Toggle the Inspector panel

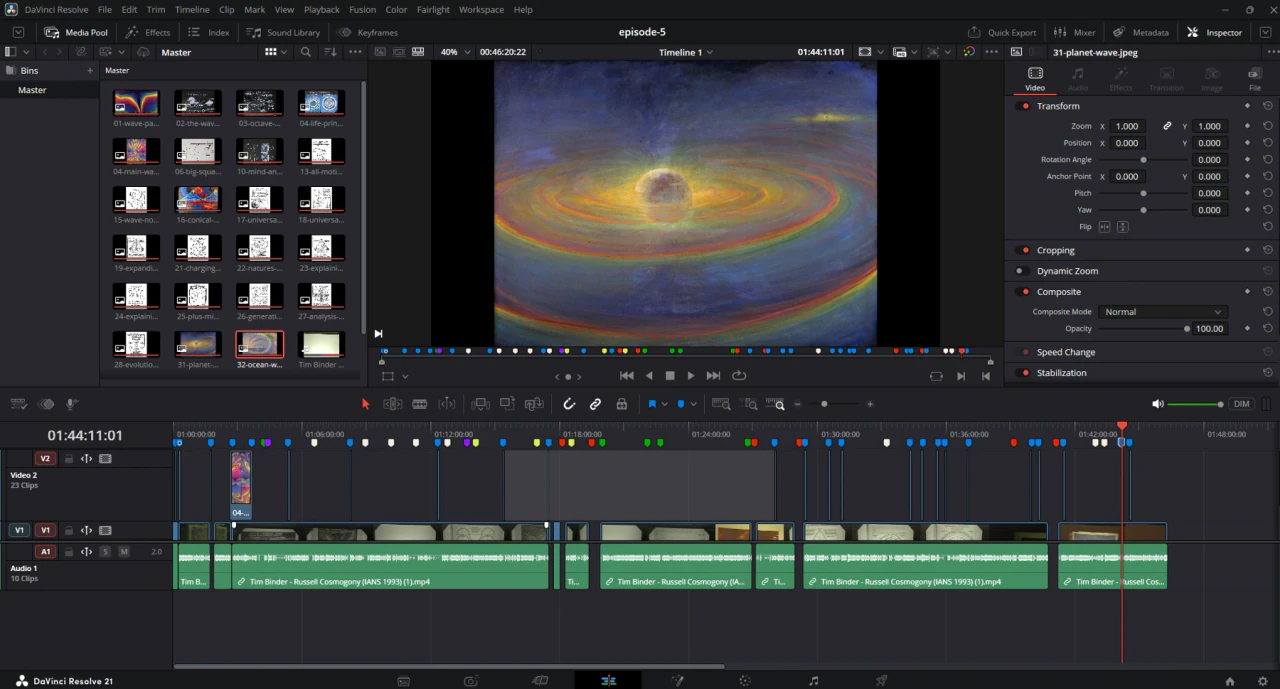pos(1214,32)
